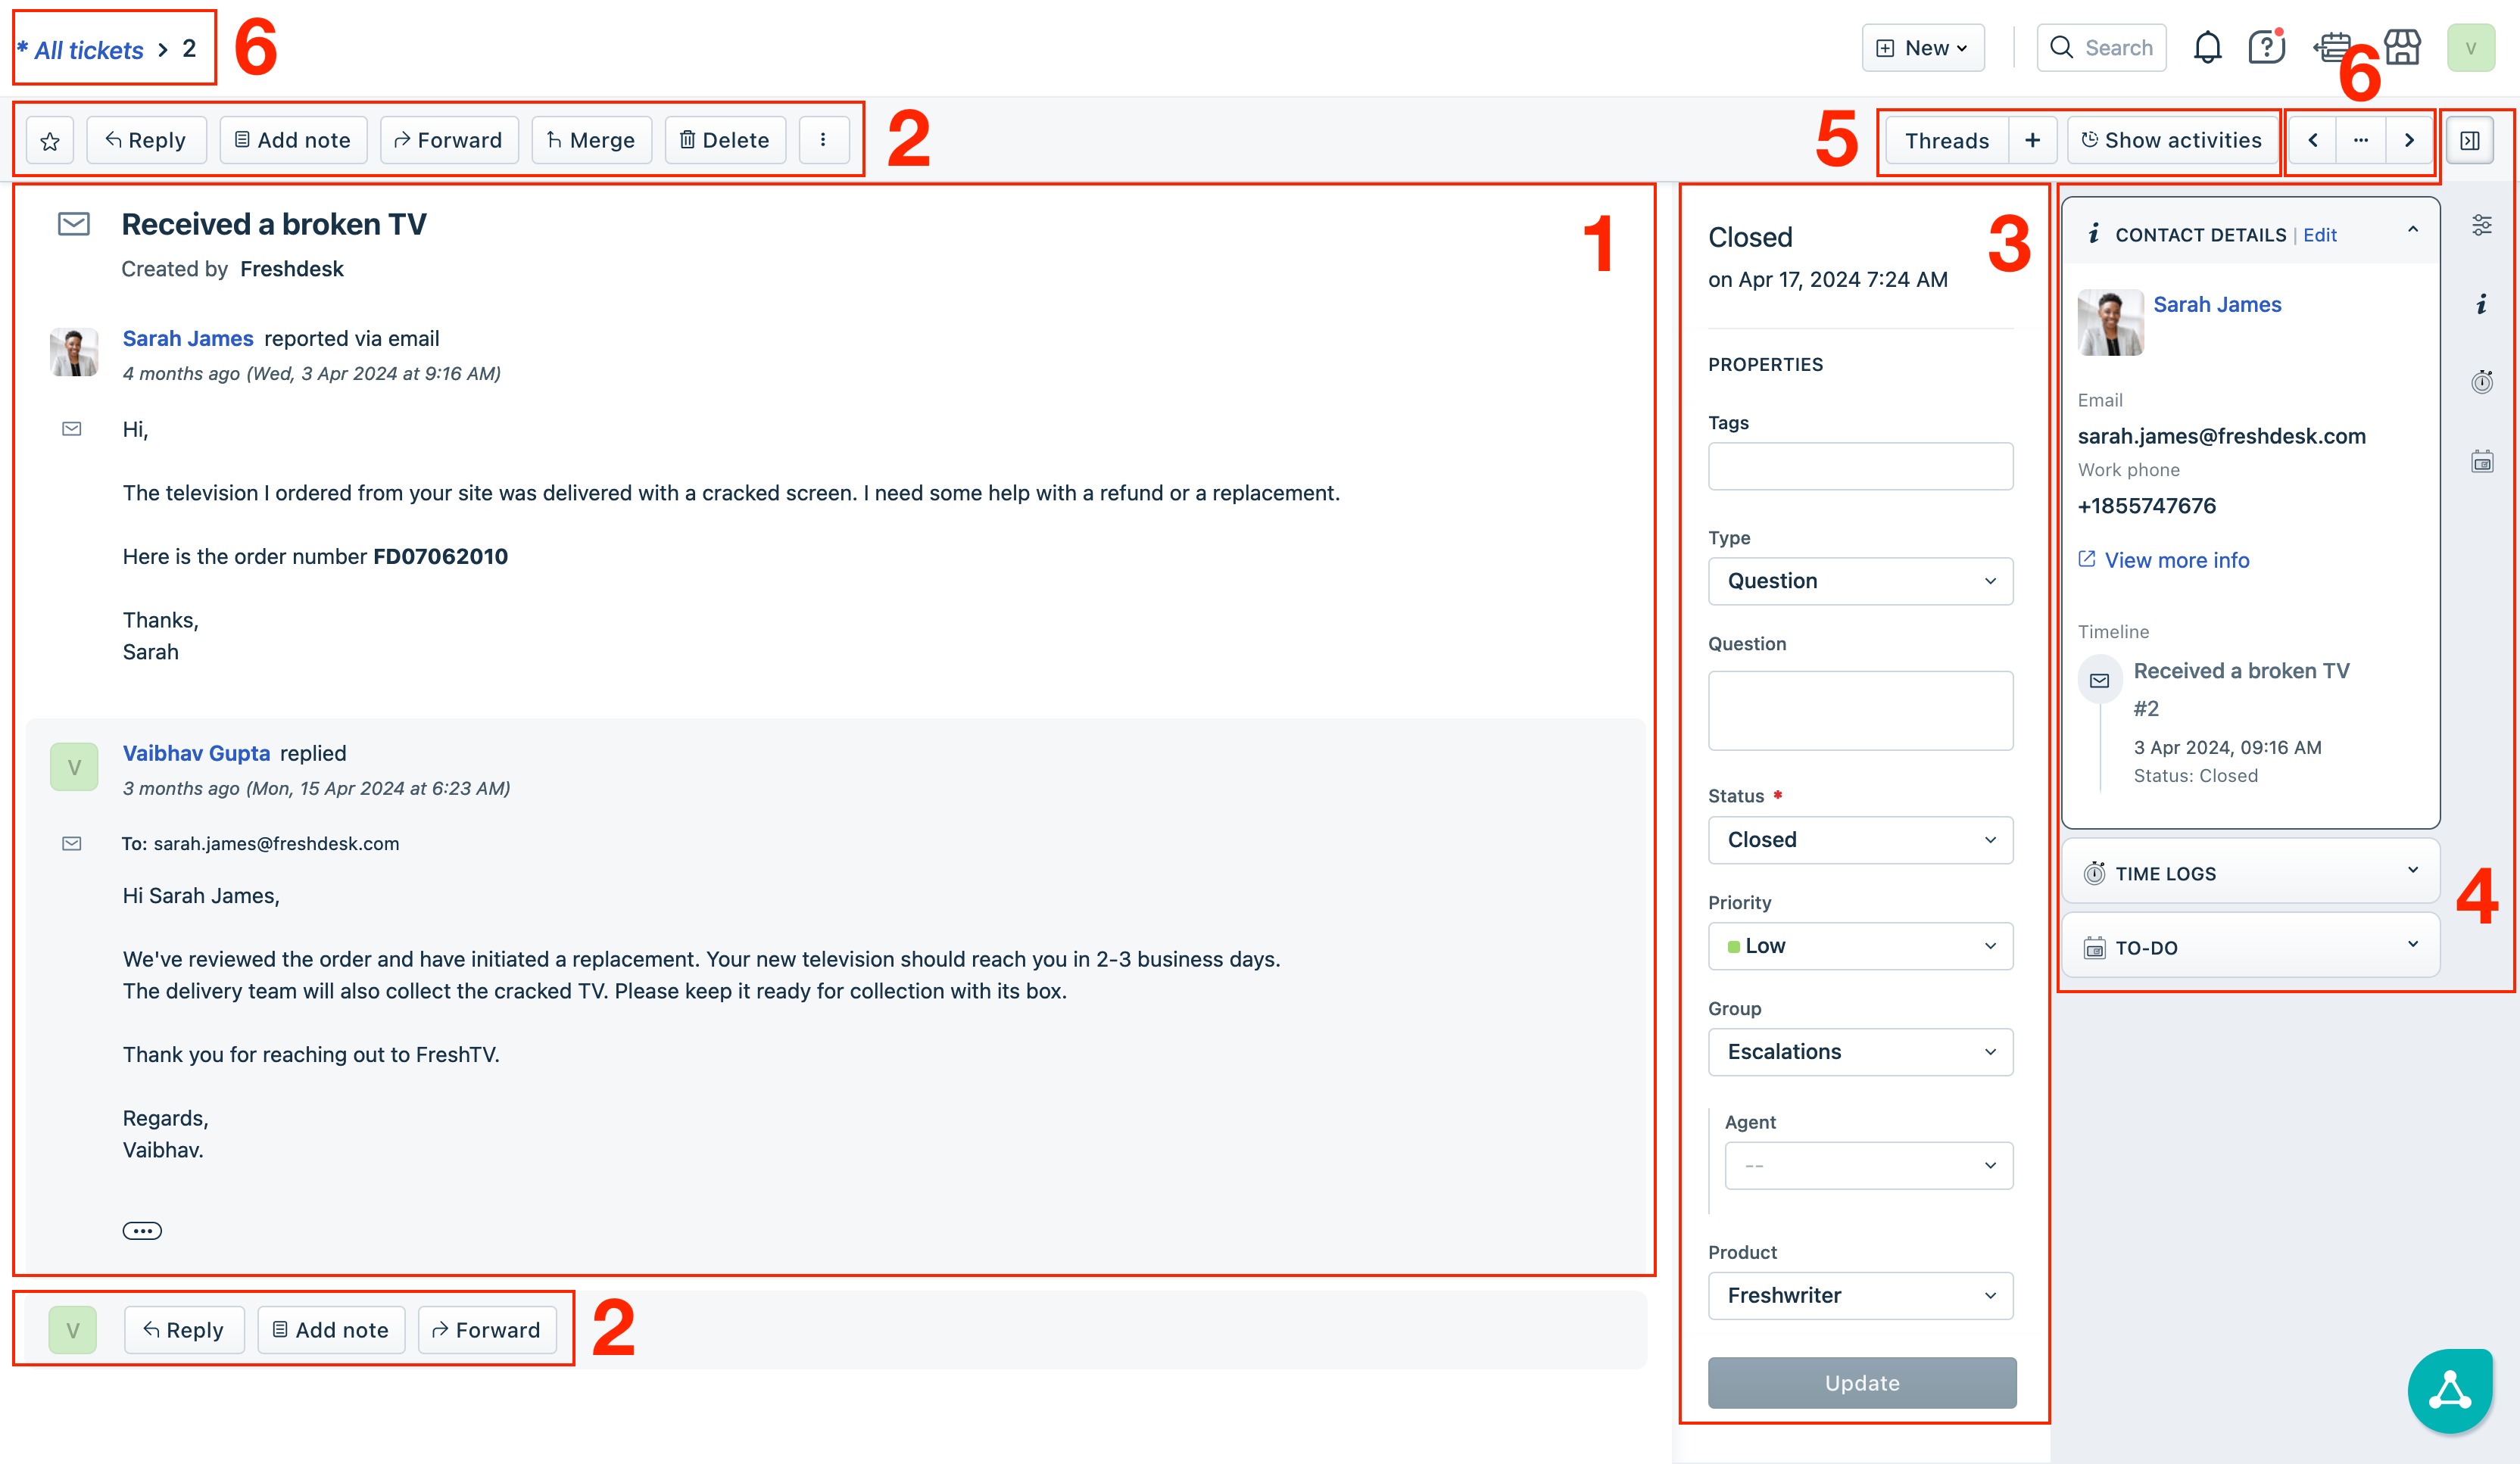Add a new thread with plus icon
This screenshot has height=1464, width=2520.
point(2032,141)
